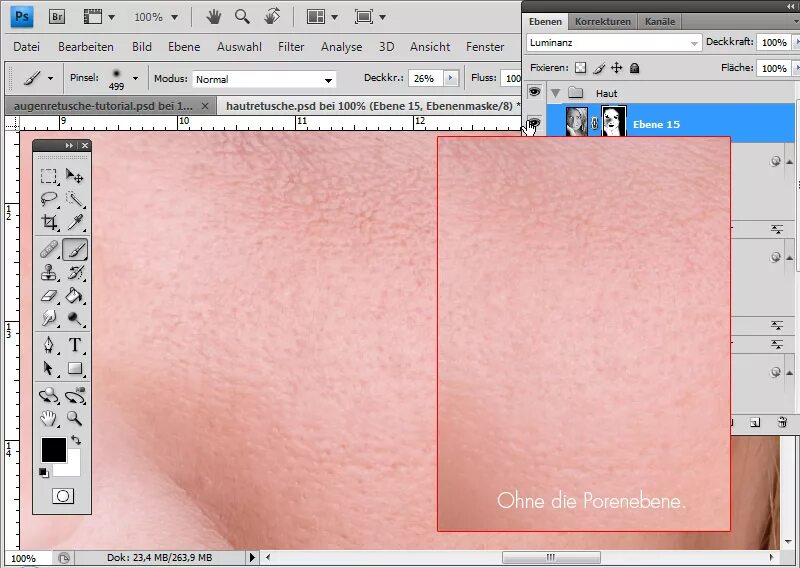Screen dimensions: 800x568
Task: Select the Brush tool in toolbox
Action: pyautogui.click(x=75, y=250)
